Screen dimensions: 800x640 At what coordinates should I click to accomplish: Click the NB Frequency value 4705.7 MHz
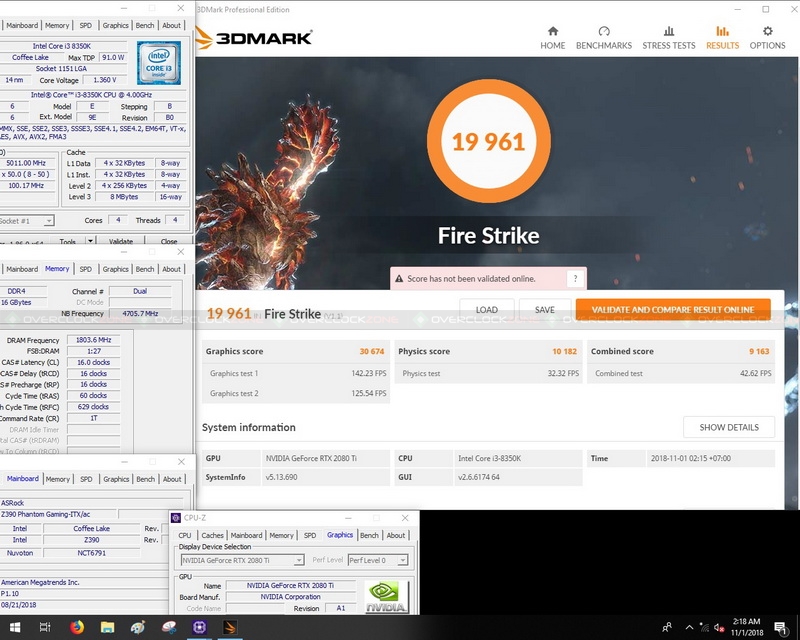click(140, 314)
